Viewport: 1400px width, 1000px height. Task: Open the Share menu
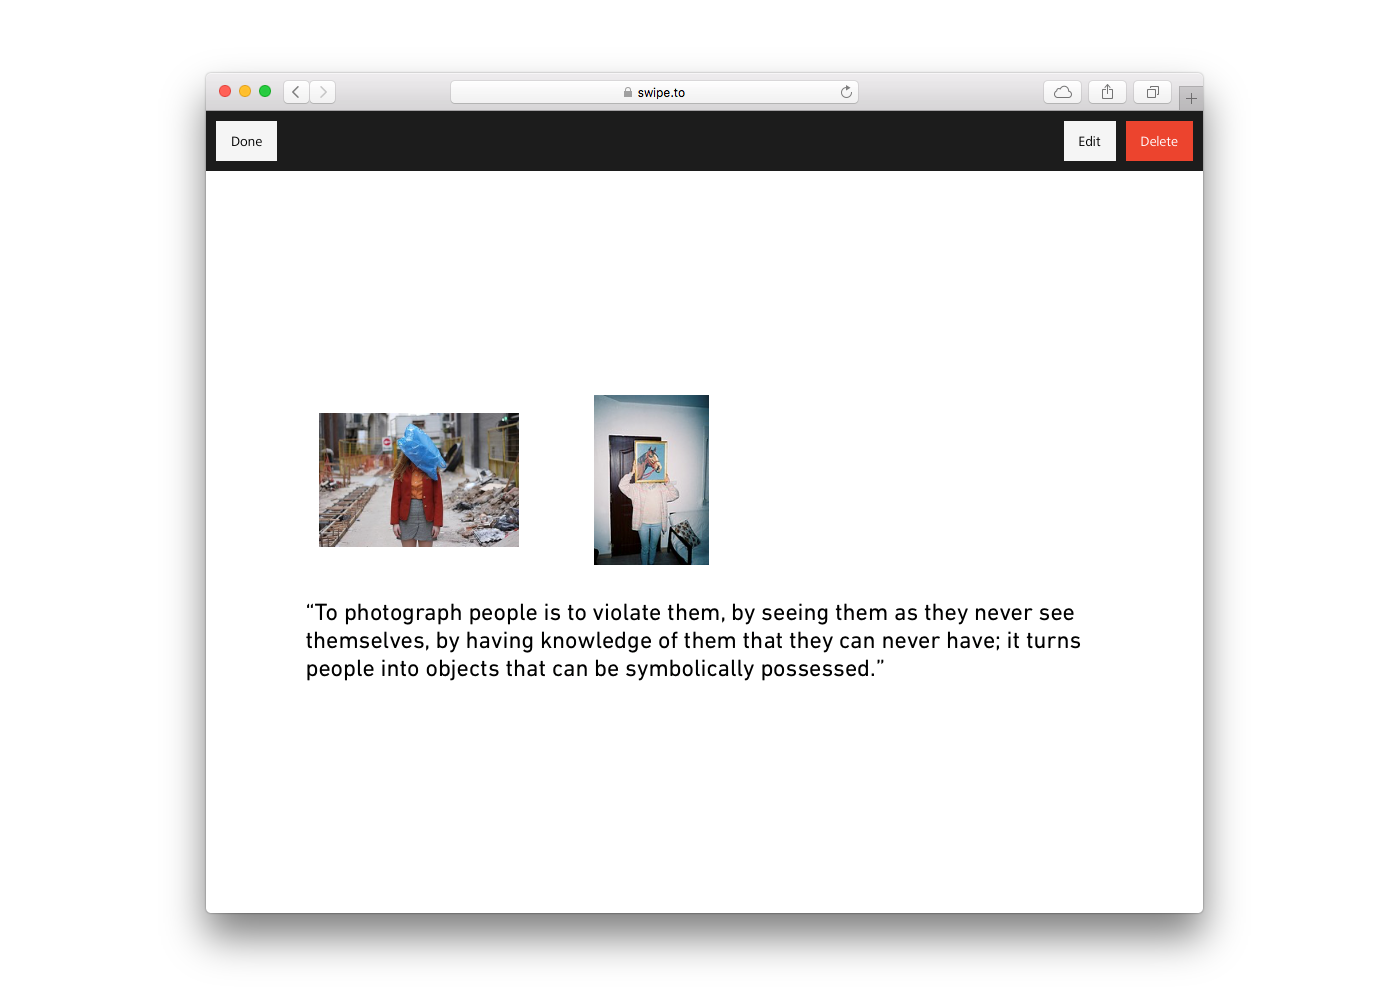click(1107, 91)
